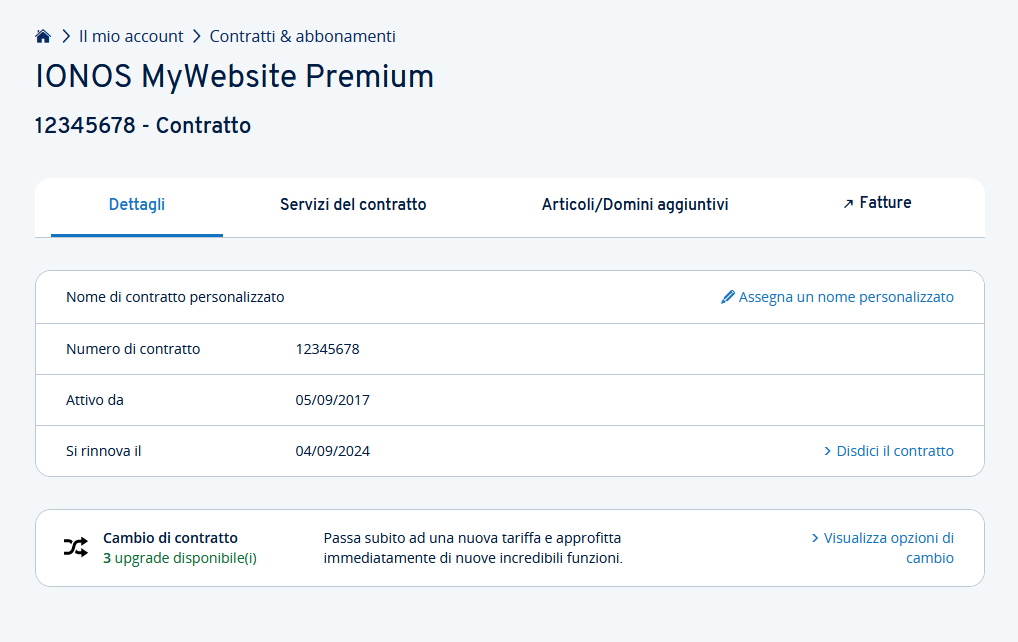Click '3 upgrade disponibile(i)' text
This screenshot has width=1018, height=642.
(x=180, y=558)
